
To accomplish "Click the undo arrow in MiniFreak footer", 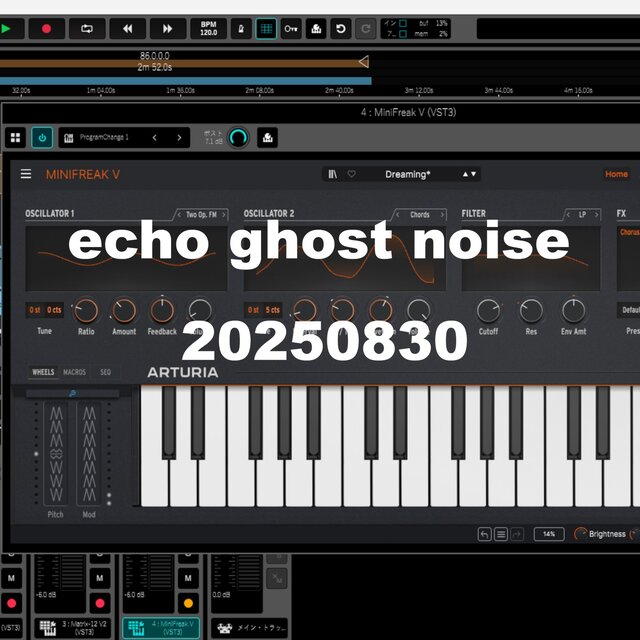I will click(484, 534).
